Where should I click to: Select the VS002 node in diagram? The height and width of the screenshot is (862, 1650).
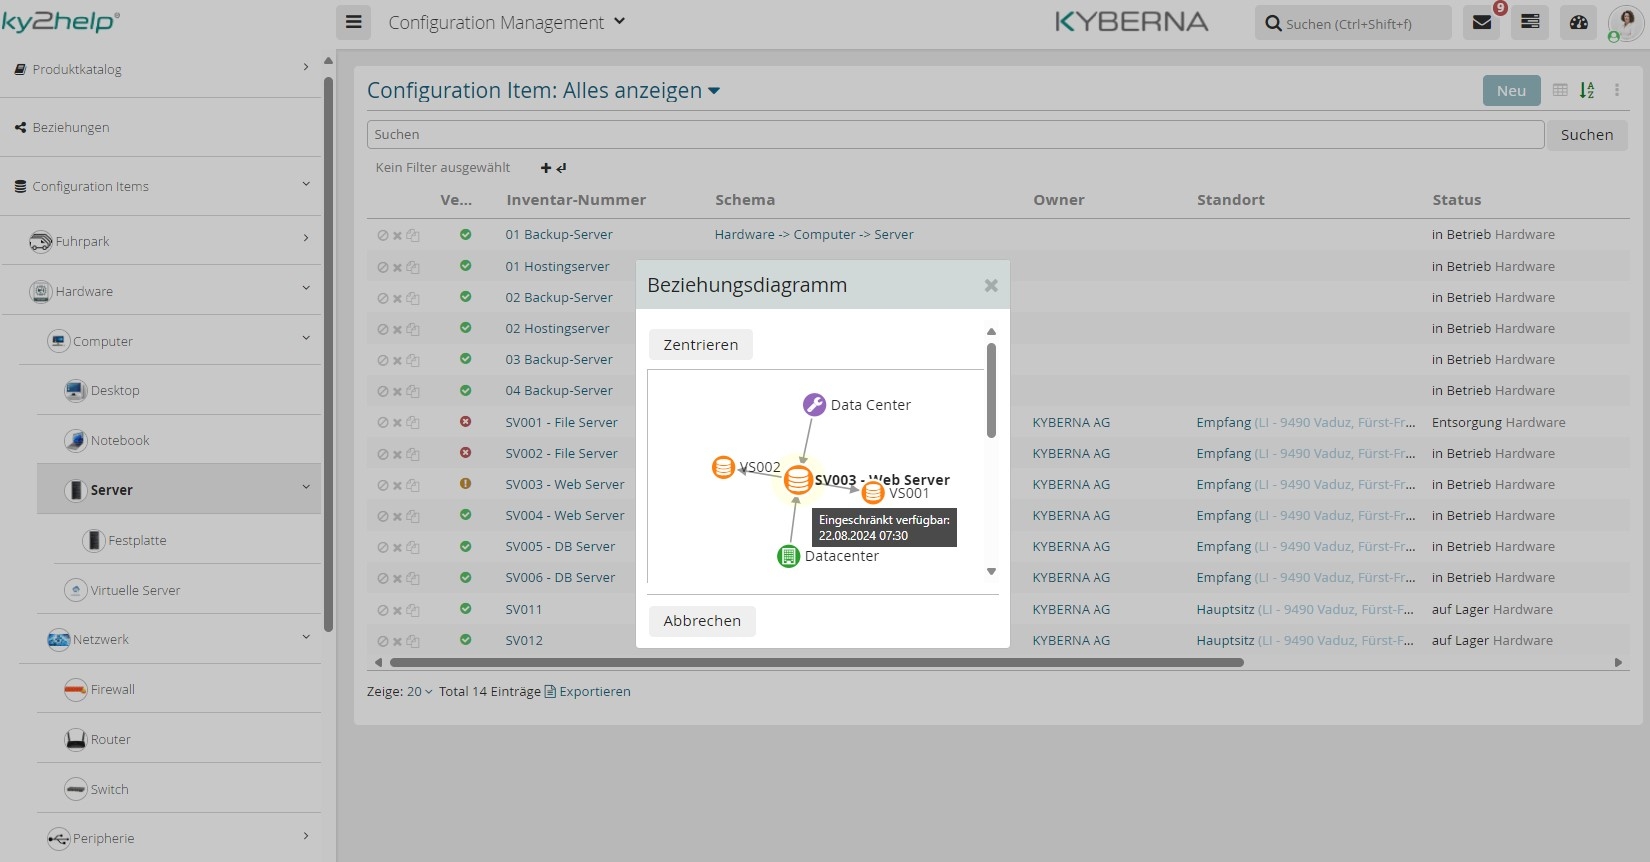pyautogui.click(x=723, y=467)
